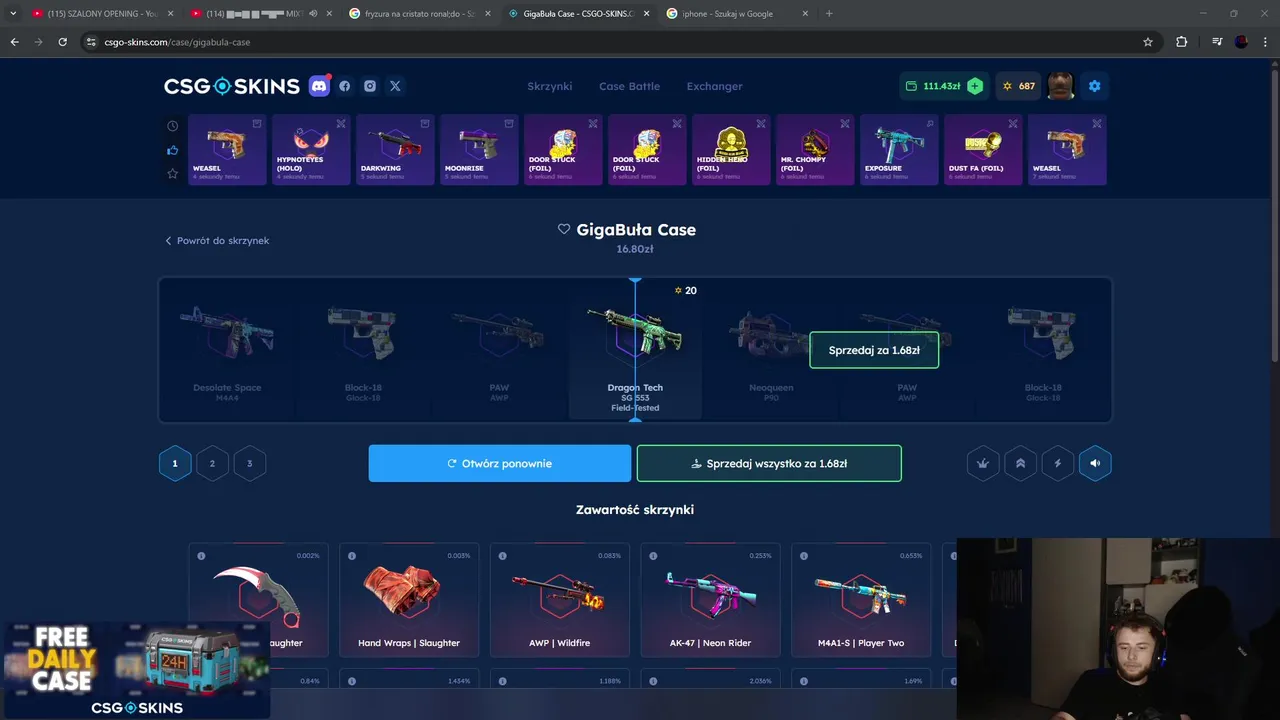The height and width of the screenshot is (720, 1280).
Task: Open the X (Twitter) social icon
Action: pos(395,86)
